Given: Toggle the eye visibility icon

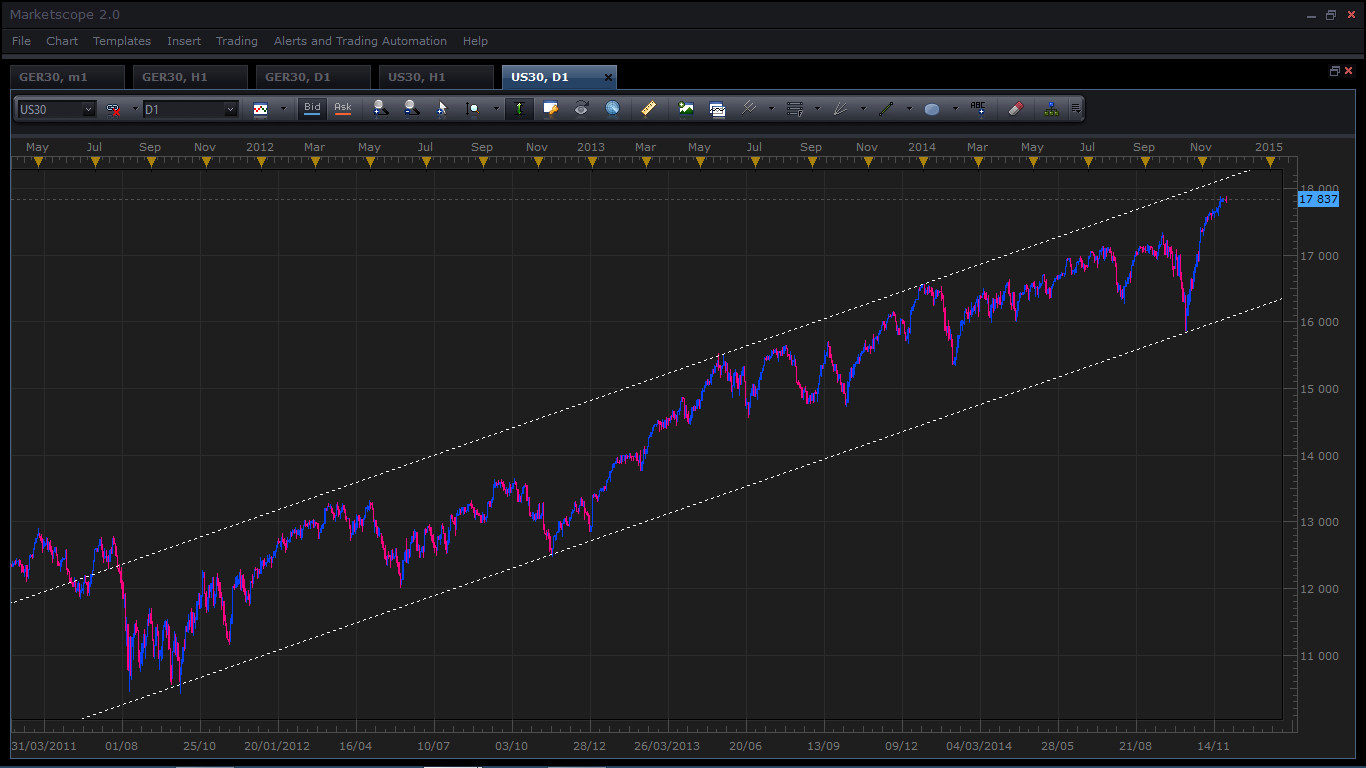Looking at the screenshot, I should pyautogui.click(x=581, y=109).
